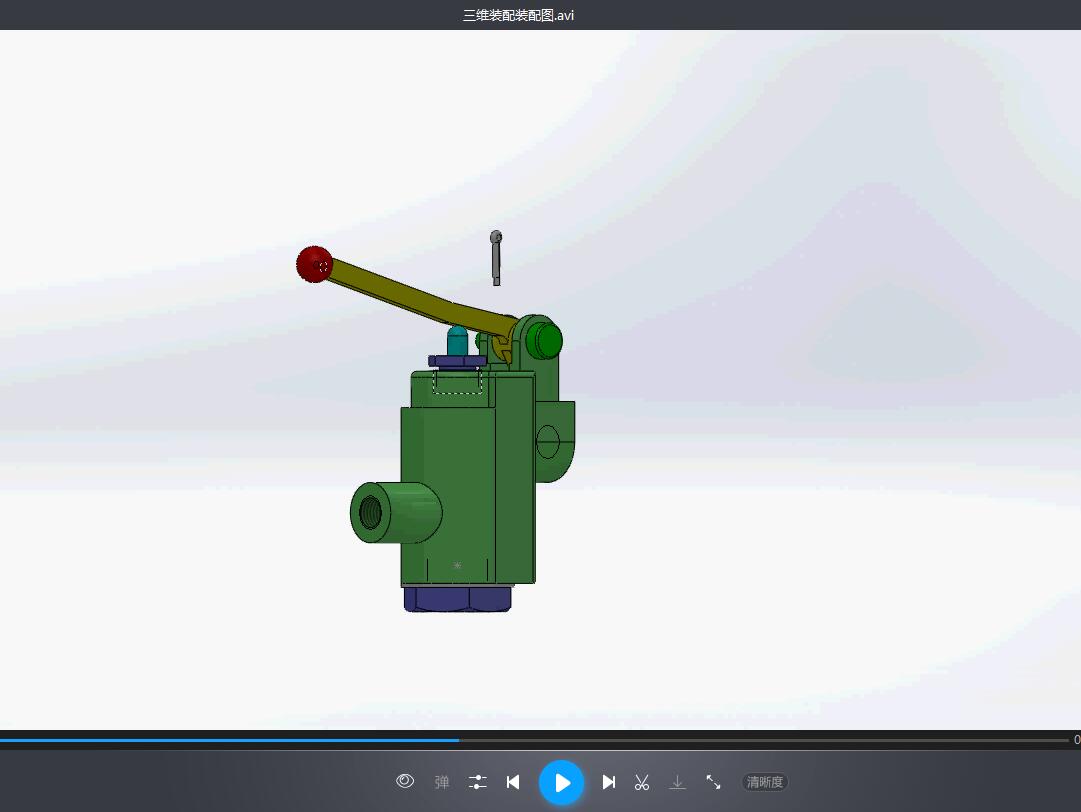Image resolution: width=1081 pixels, height=812 pixels.
Task: Click the download arrow icon
Action: pos(678,782)
